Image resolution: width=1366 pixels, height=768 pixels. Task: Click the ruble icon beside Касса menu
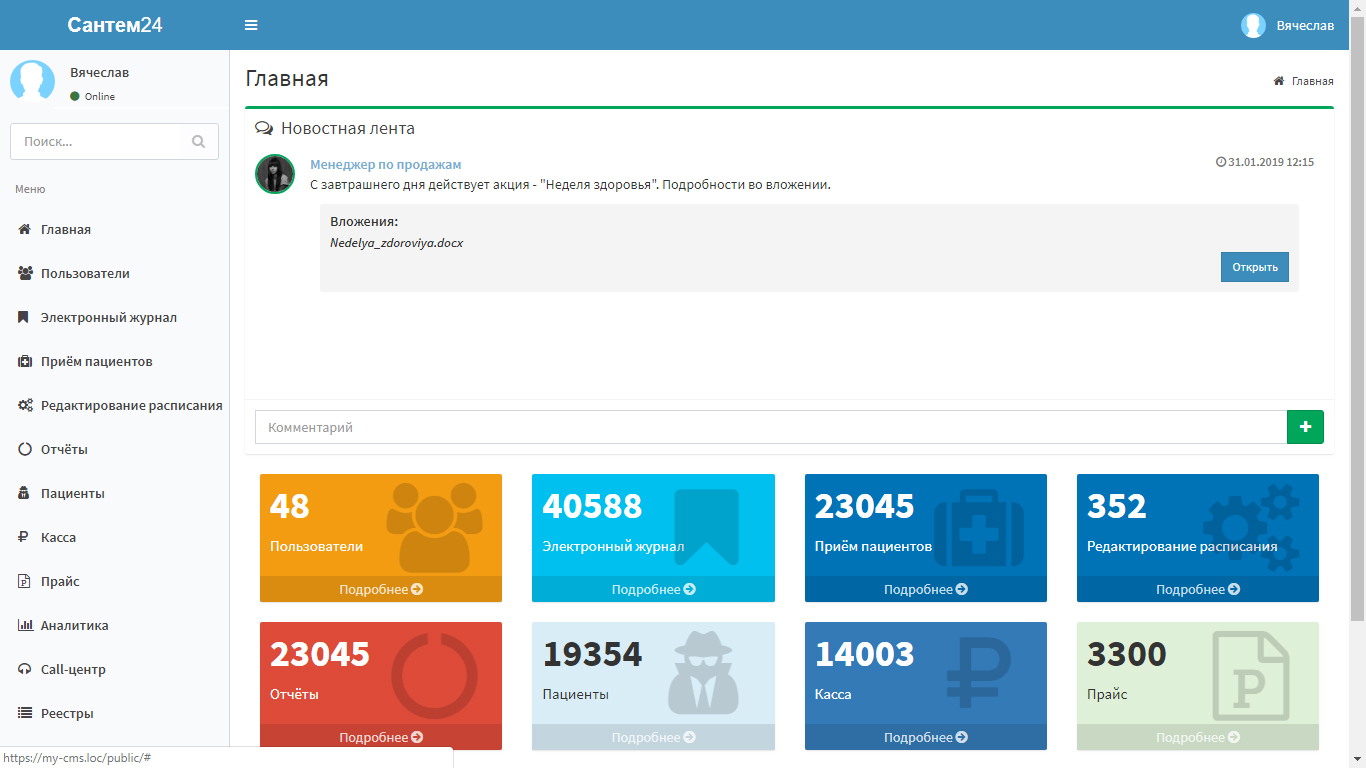coord(23,537)
